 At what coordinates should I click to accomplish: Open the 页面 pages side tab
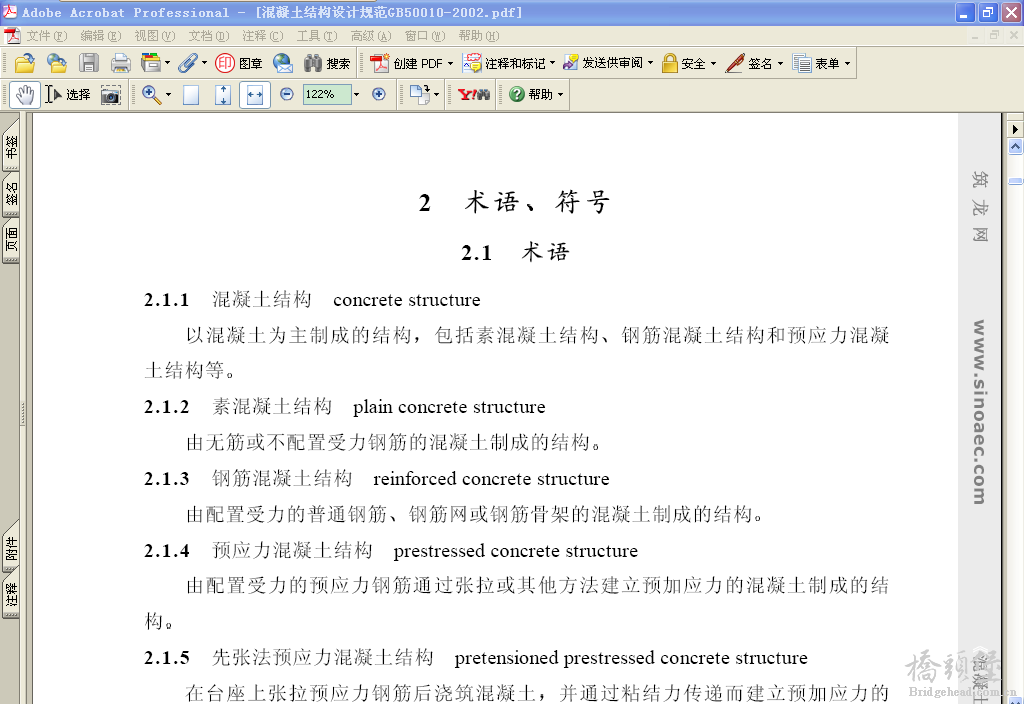(x=11, y=240)
